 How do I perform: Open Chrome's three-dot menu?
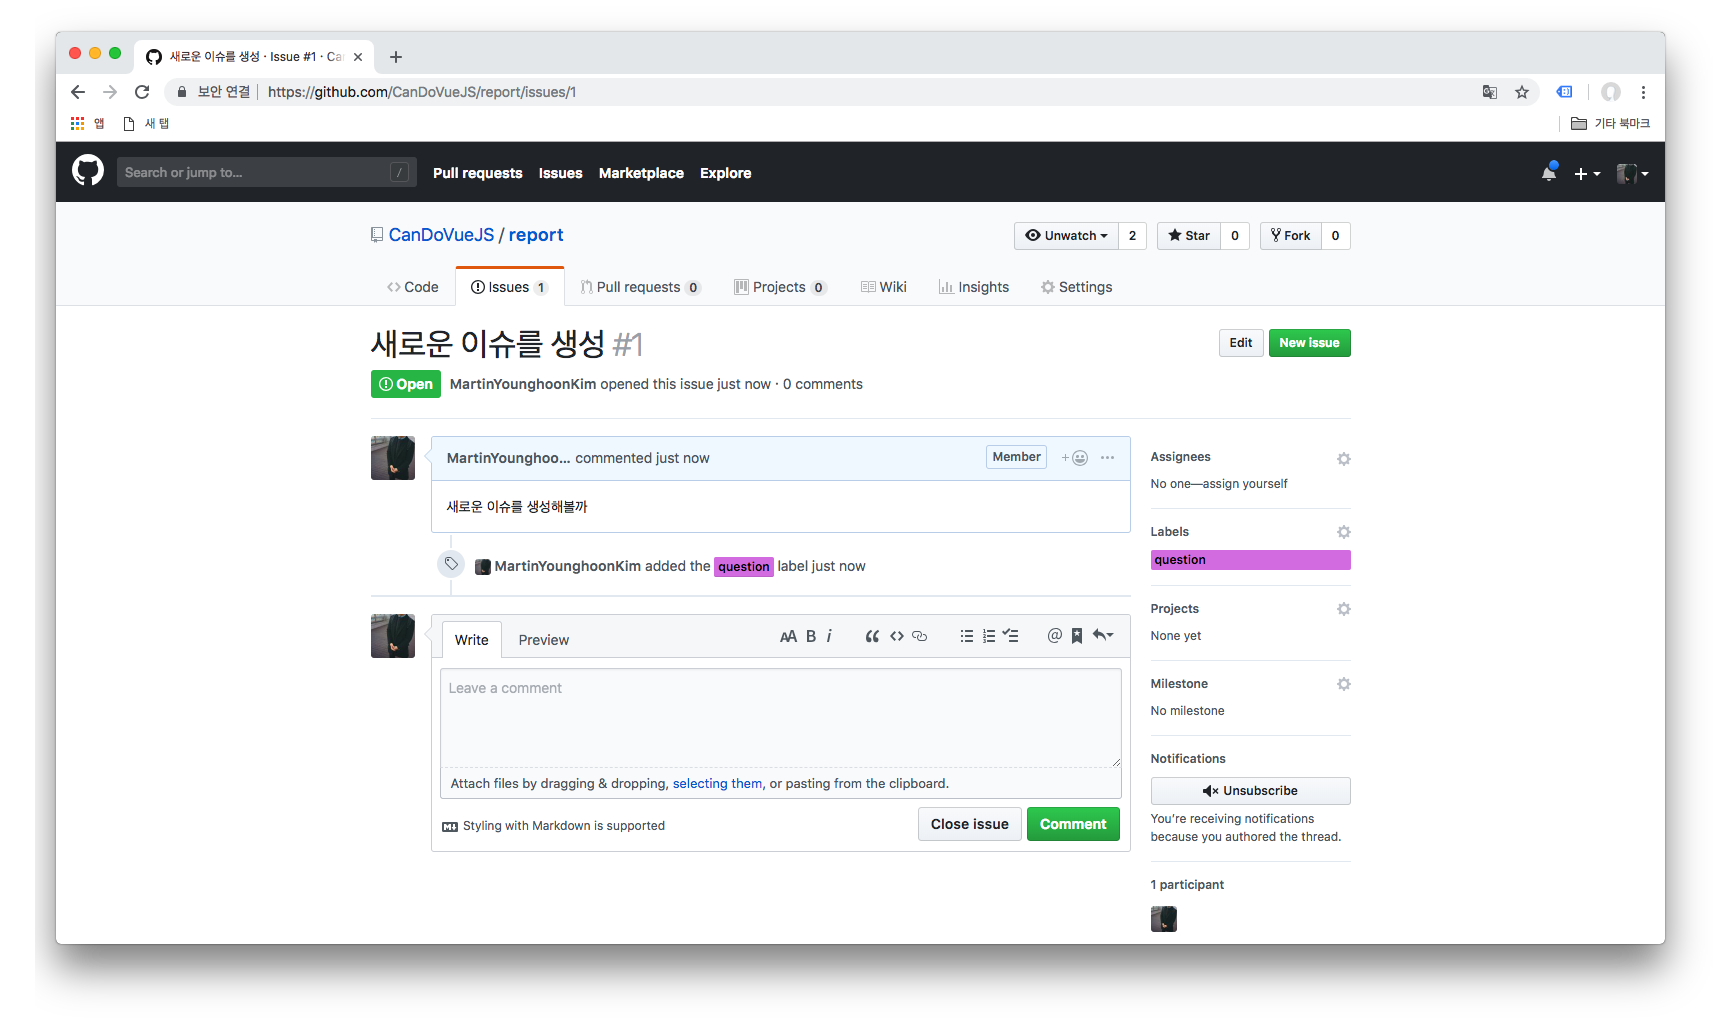(x=1643, y=92)
